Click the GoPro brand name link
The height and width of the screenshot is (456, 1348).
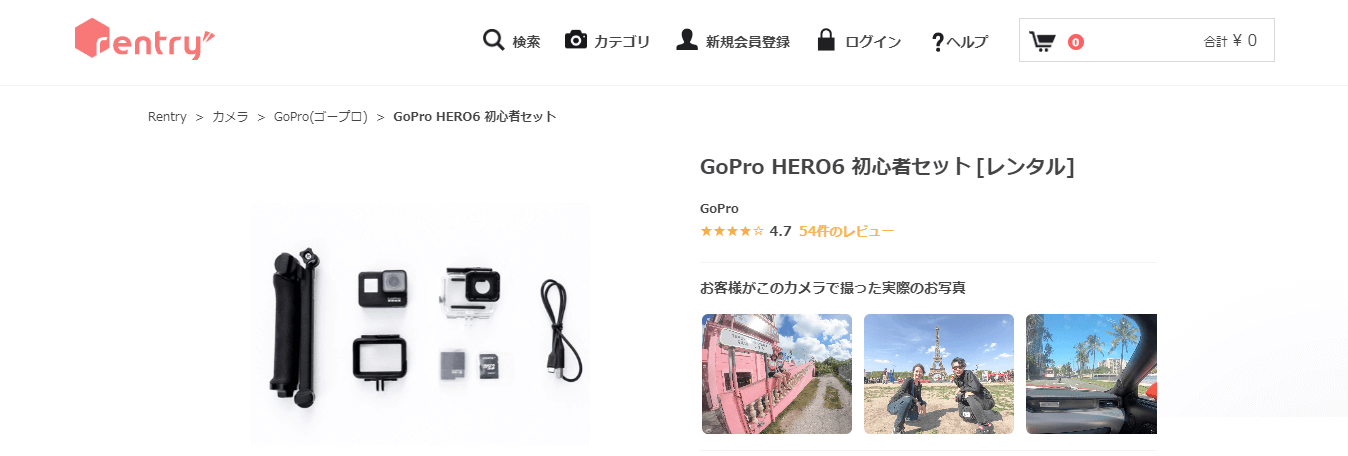[x=719, y=209]
